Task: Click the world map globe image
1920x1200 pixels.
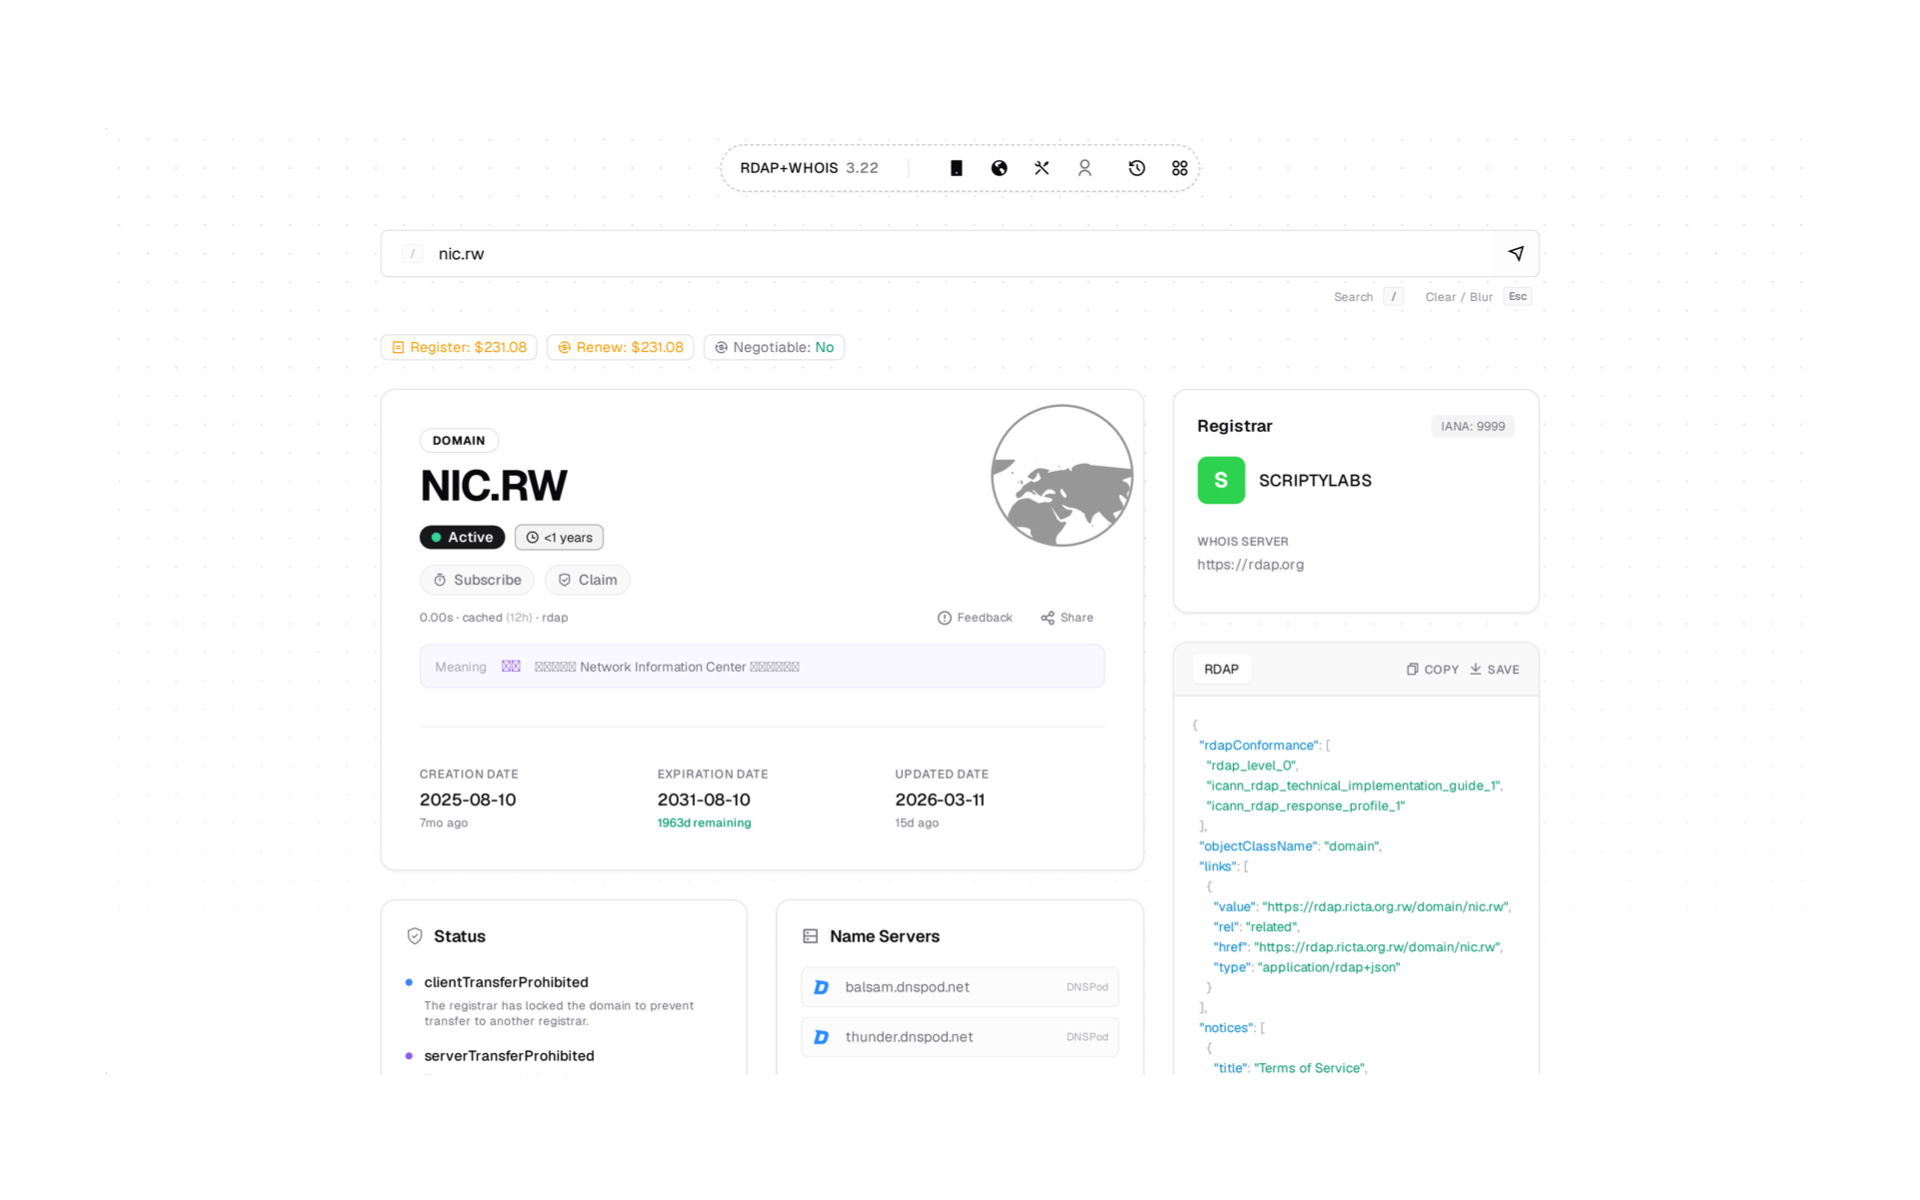Action: pos(1062,475)
